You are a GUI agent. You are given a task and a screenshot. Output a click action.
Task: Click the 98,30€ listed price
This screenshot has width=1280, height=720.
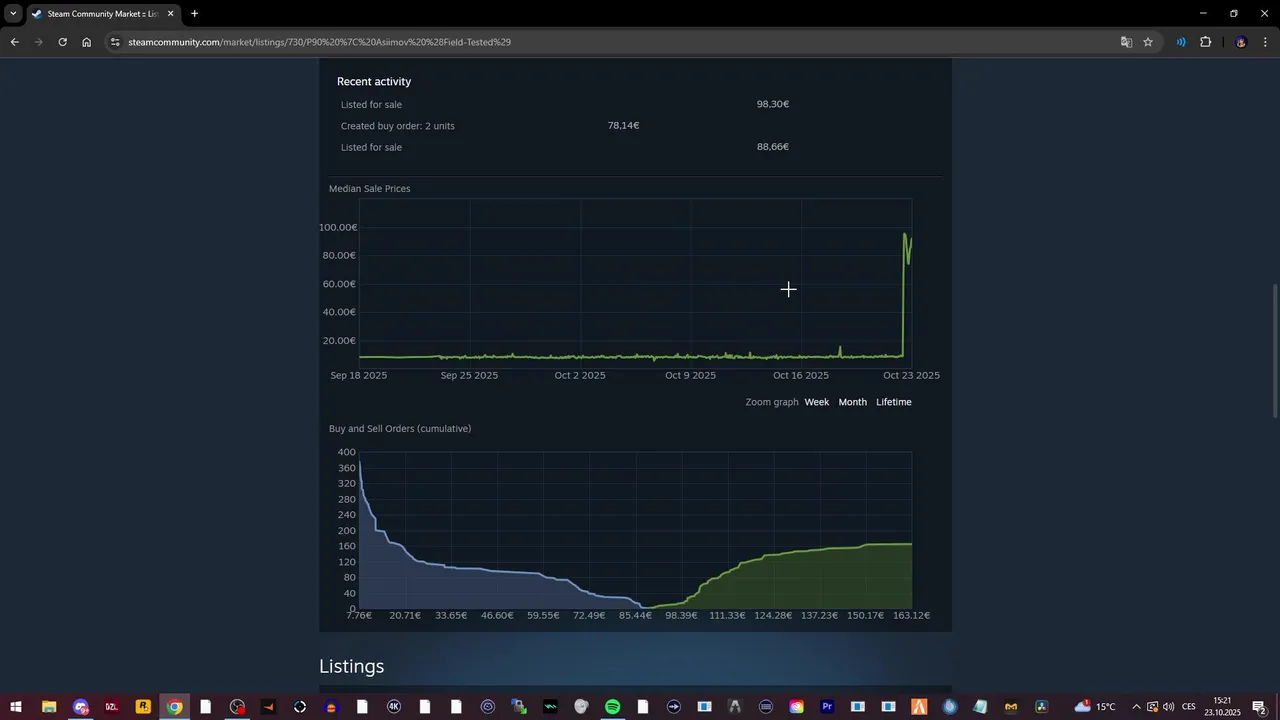773,104
